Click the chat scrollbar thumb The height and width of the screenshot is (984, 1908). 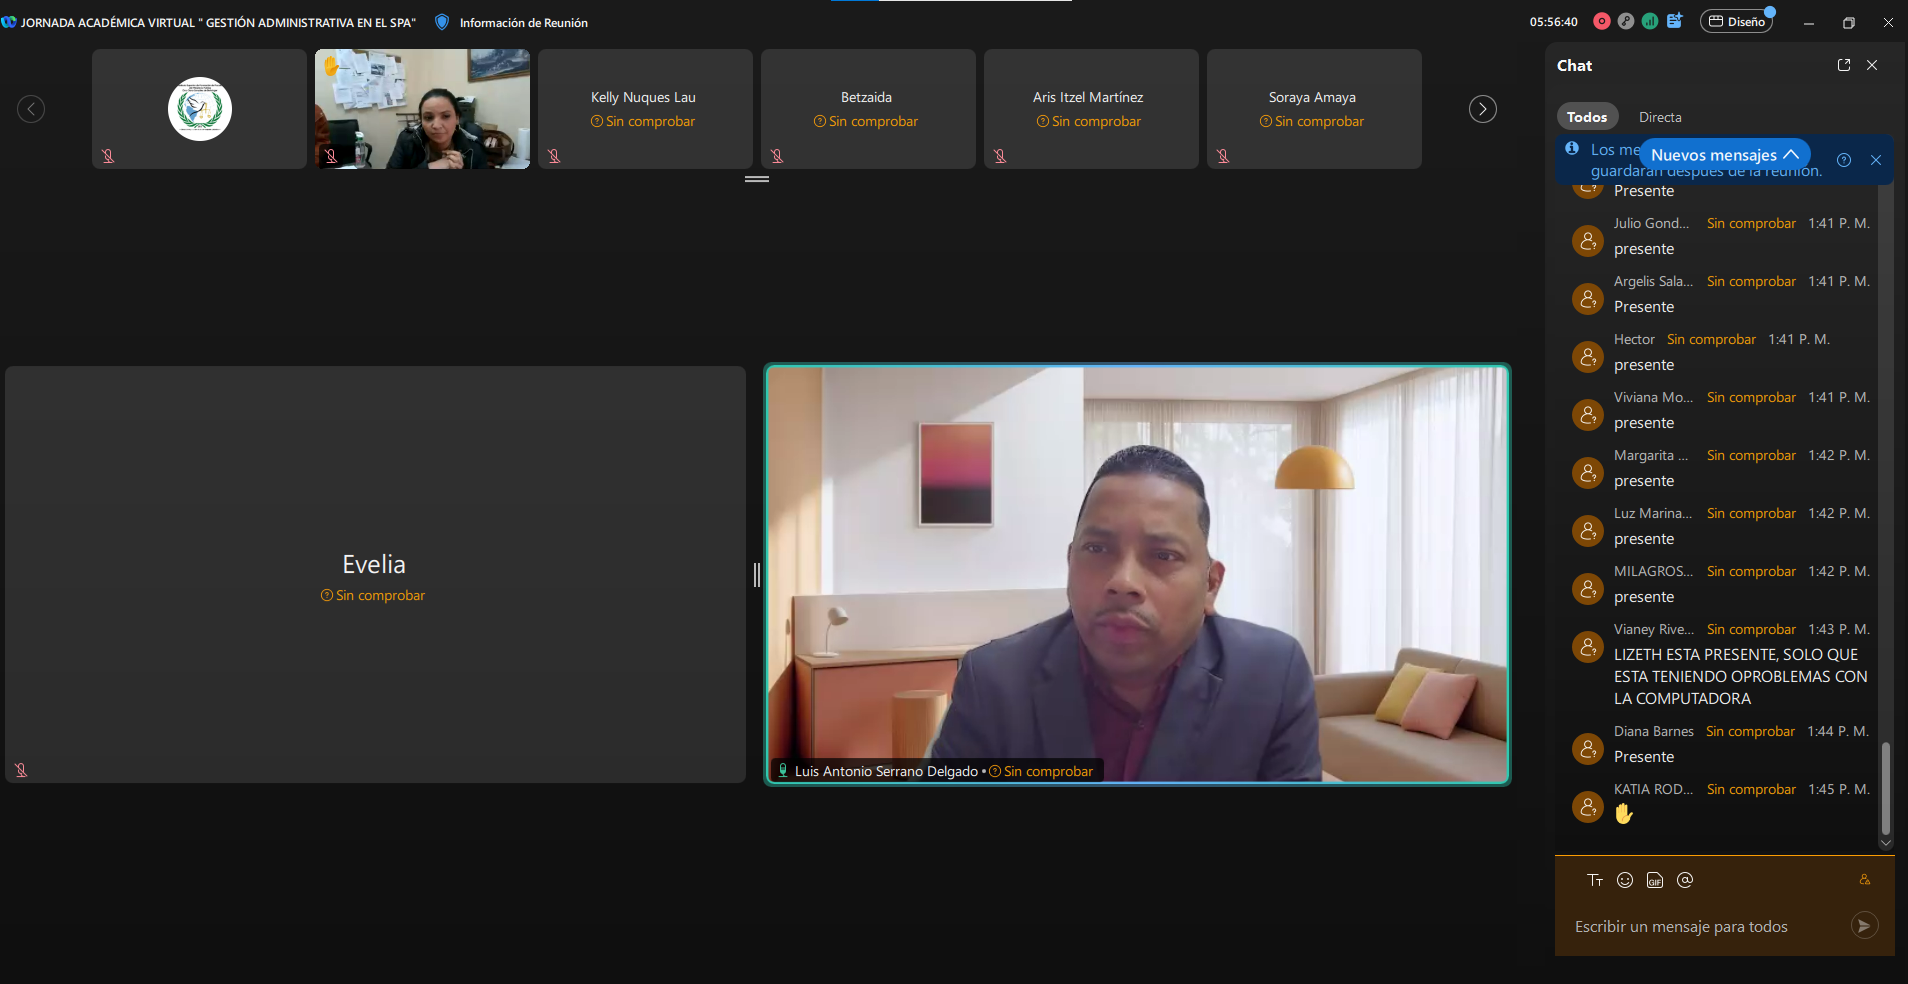(1886, 788)
